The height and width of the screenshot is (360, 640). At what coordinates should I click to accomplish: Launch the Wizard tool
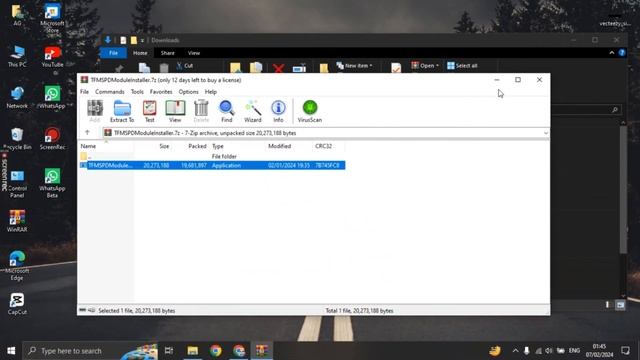click(x=253, y=111)
